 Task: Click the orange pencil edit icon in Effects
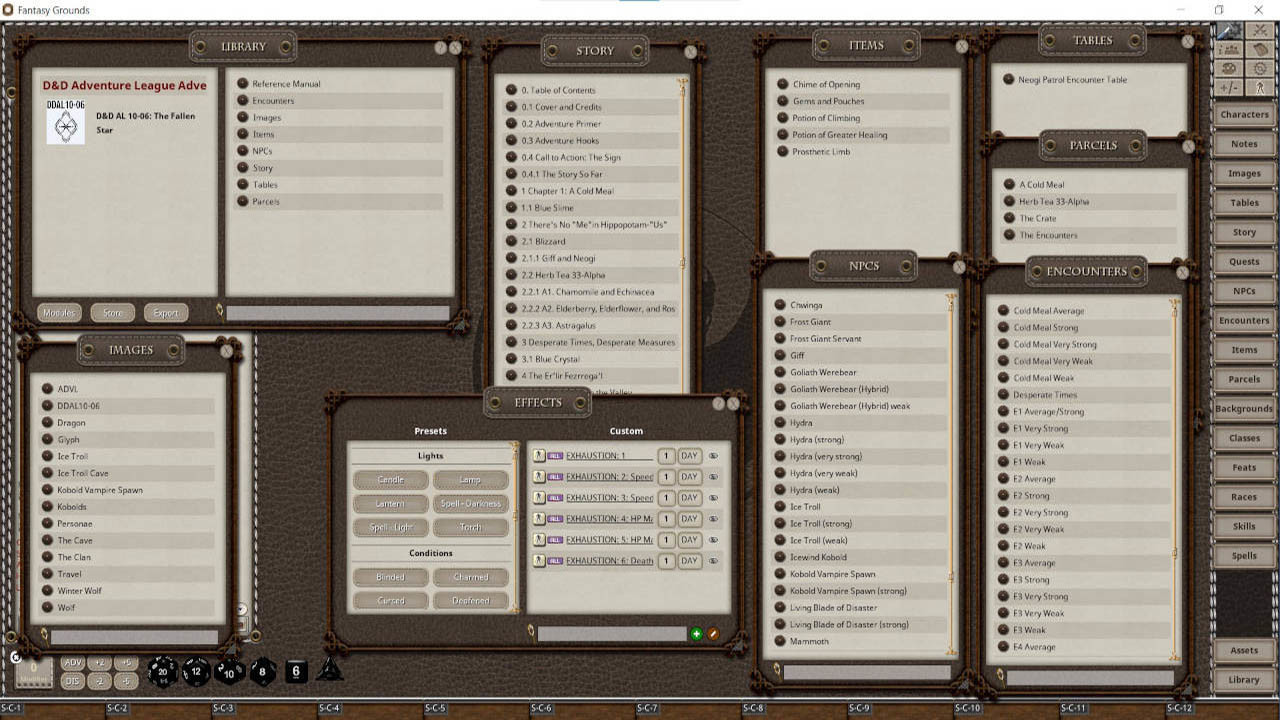pos(714,632)
